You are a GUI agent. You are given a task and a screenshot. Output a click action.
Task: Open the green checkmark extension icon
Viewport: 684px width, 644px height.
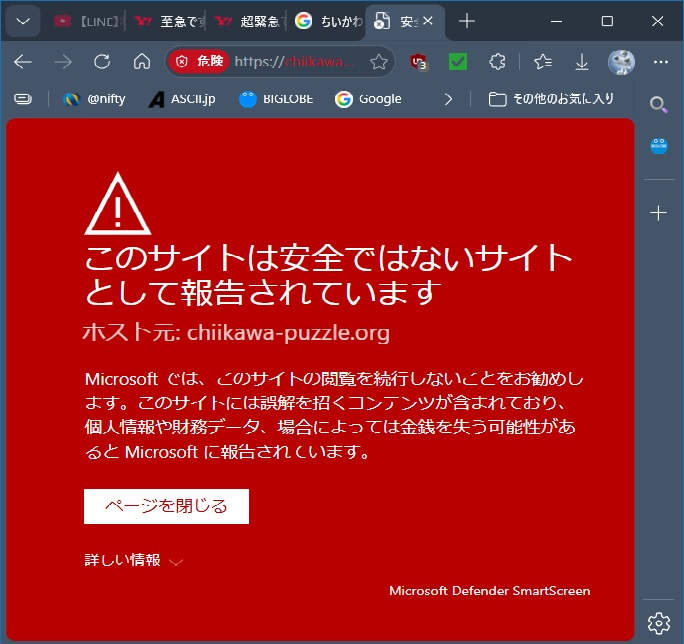pyautogui.click(x=458, y=62)
